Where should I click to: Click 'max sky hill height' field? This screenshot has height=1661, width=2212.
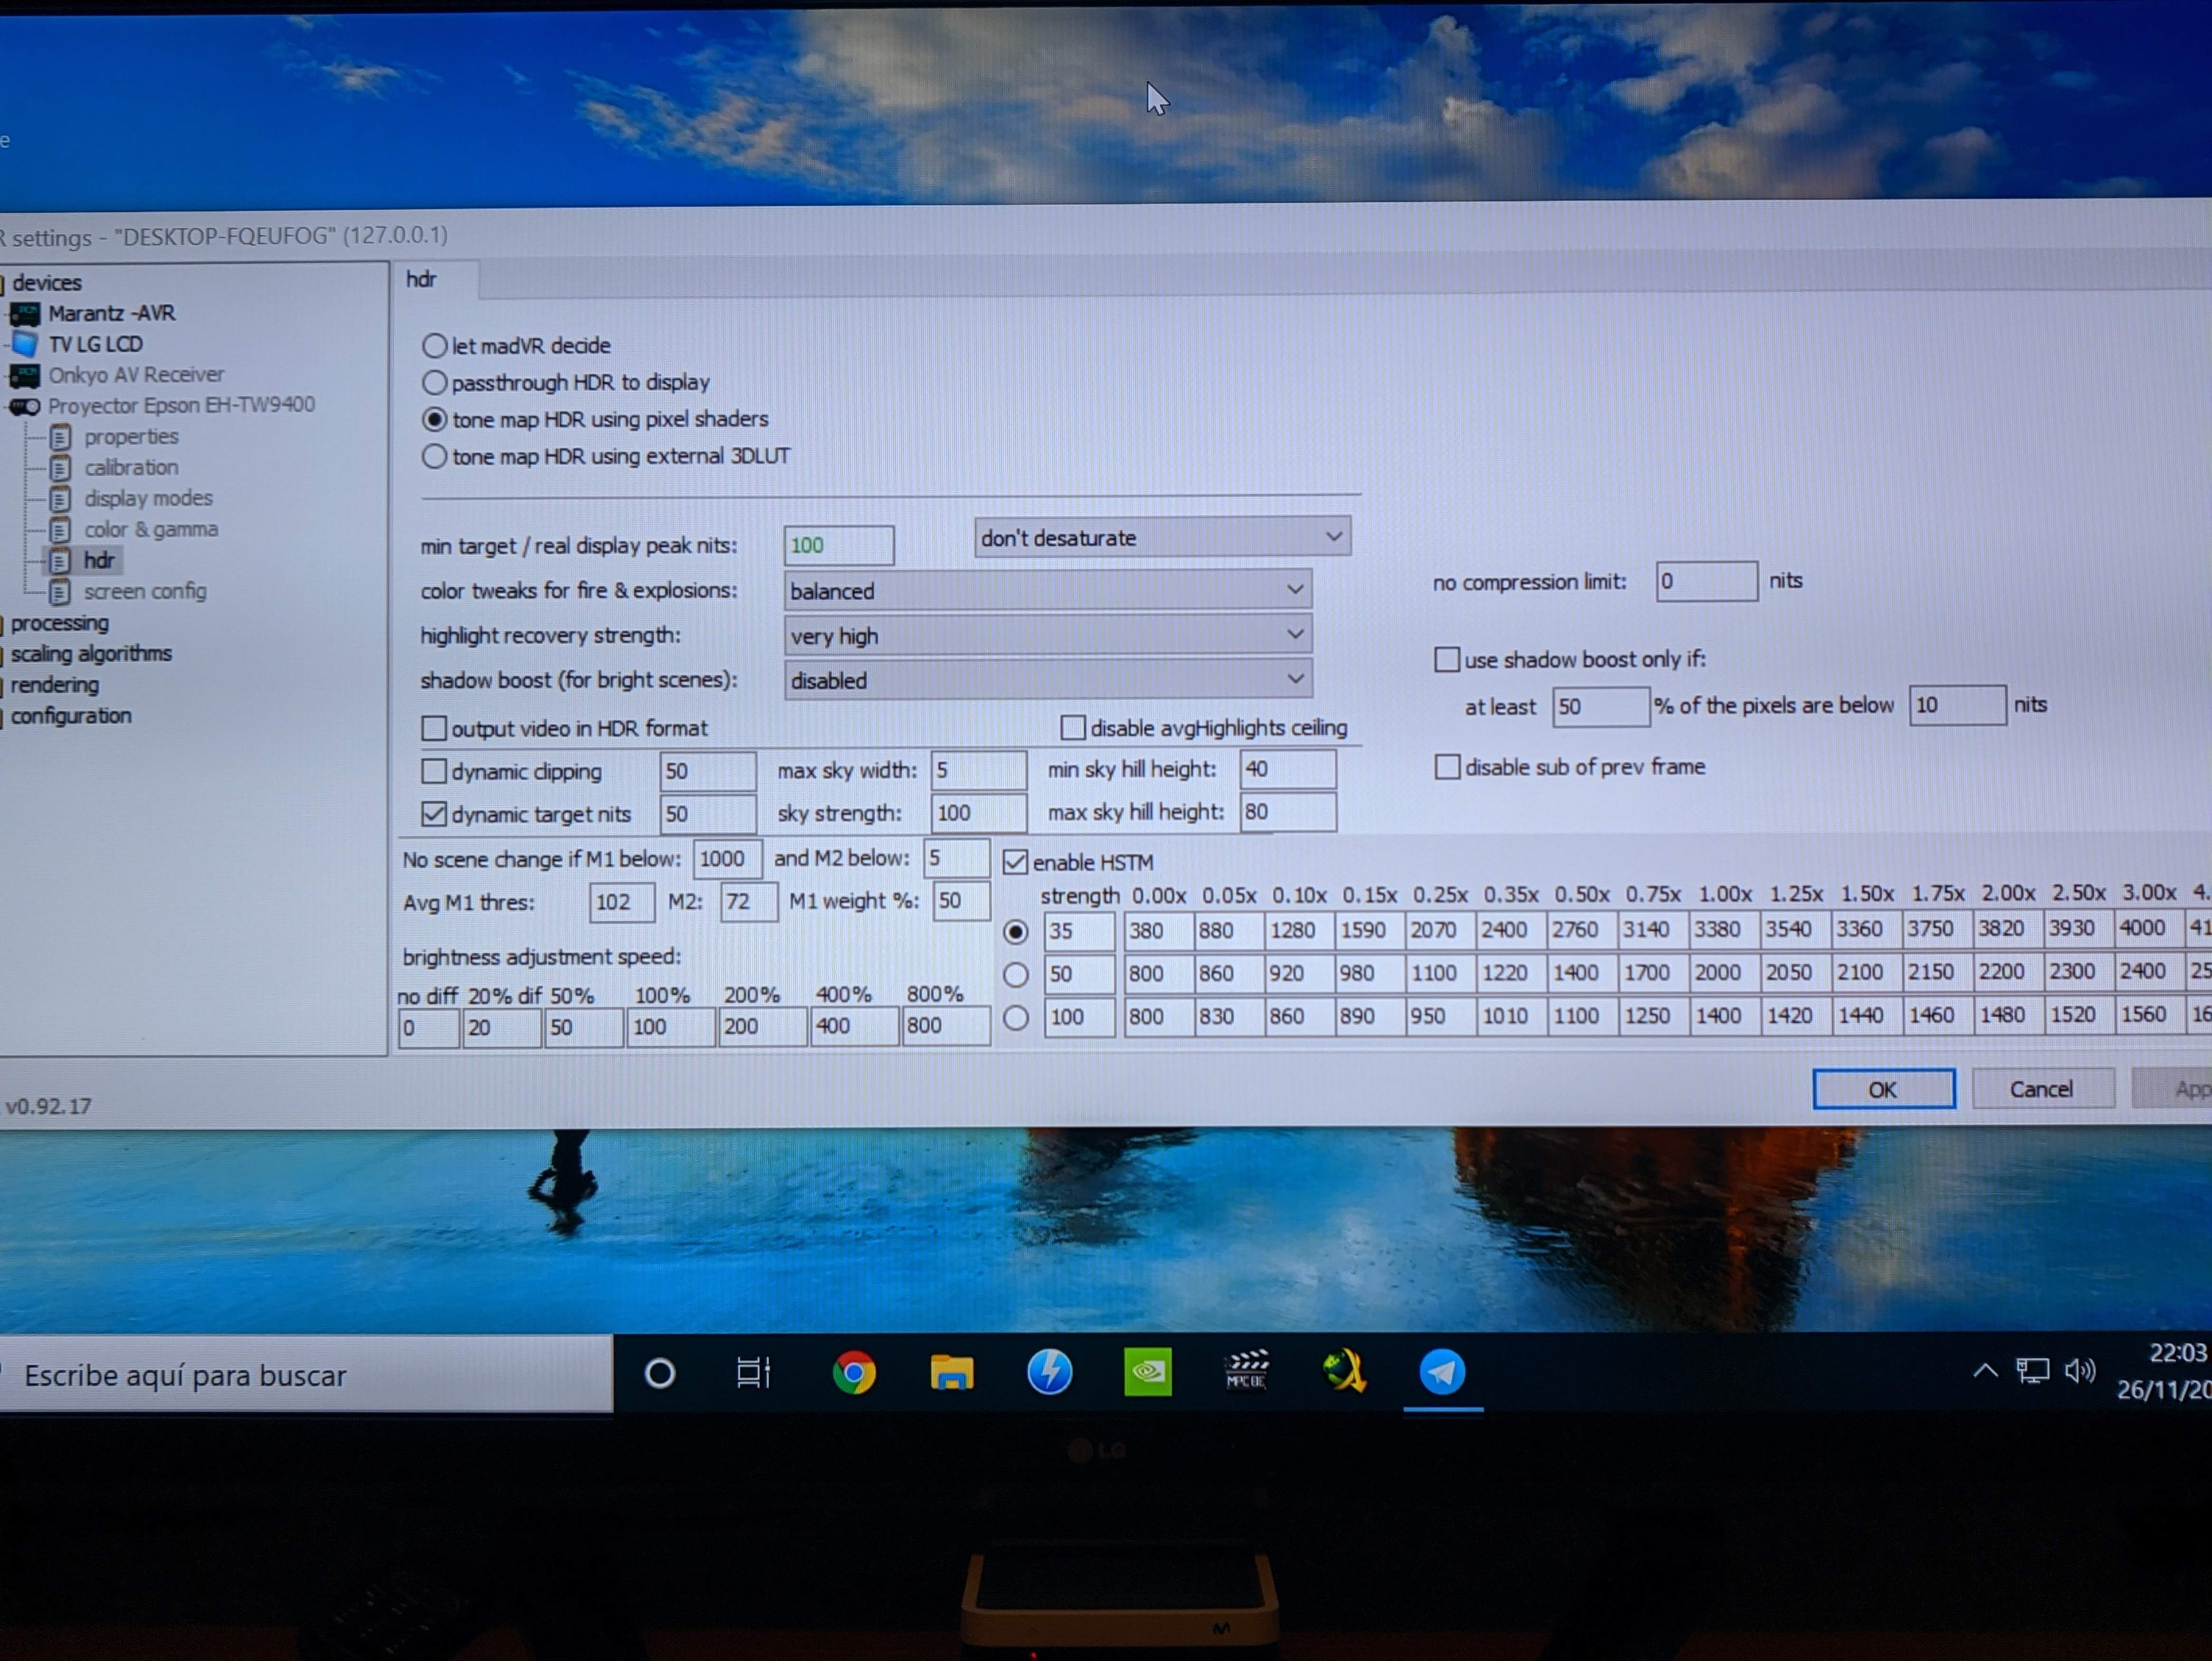point(1287,812)
